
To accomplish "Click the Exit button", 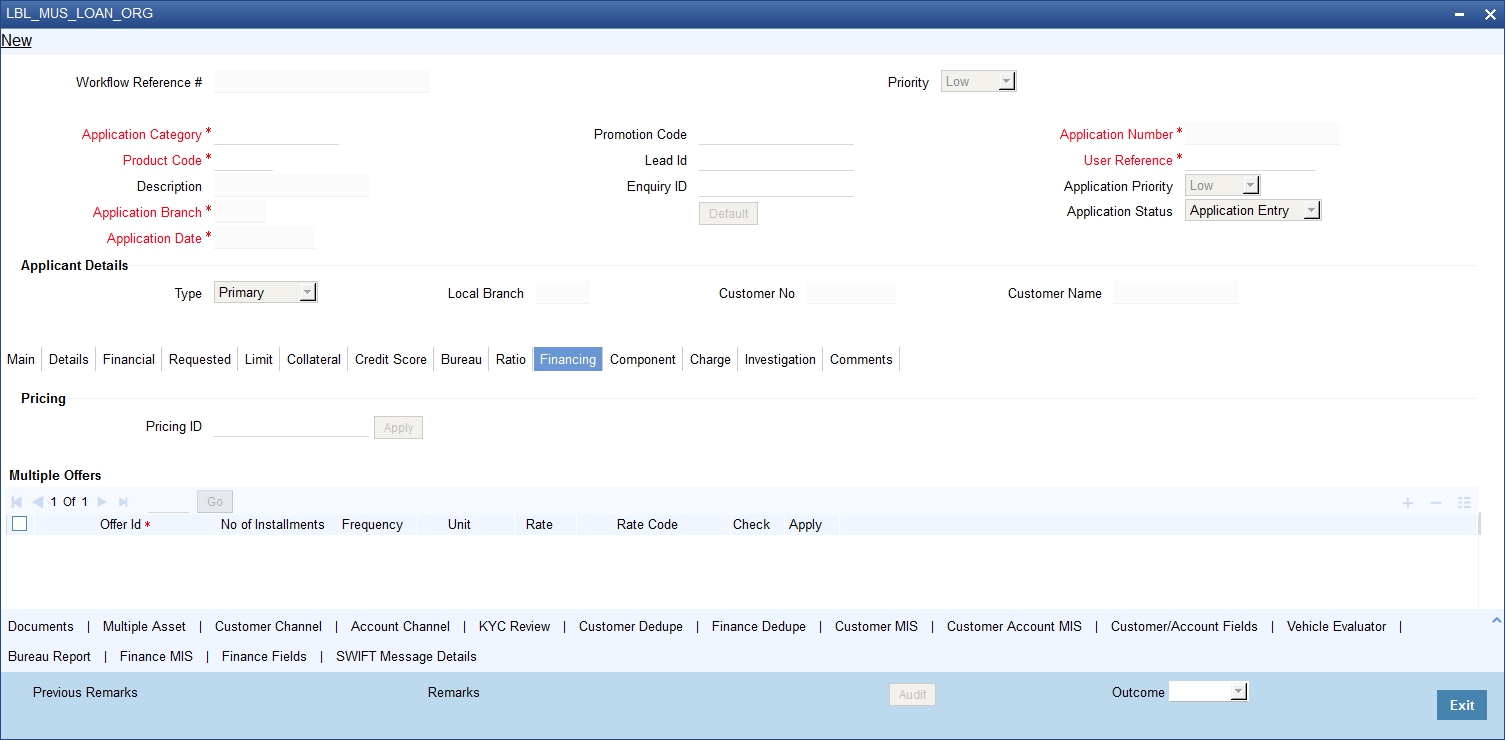I will (x=1462, y=705).
